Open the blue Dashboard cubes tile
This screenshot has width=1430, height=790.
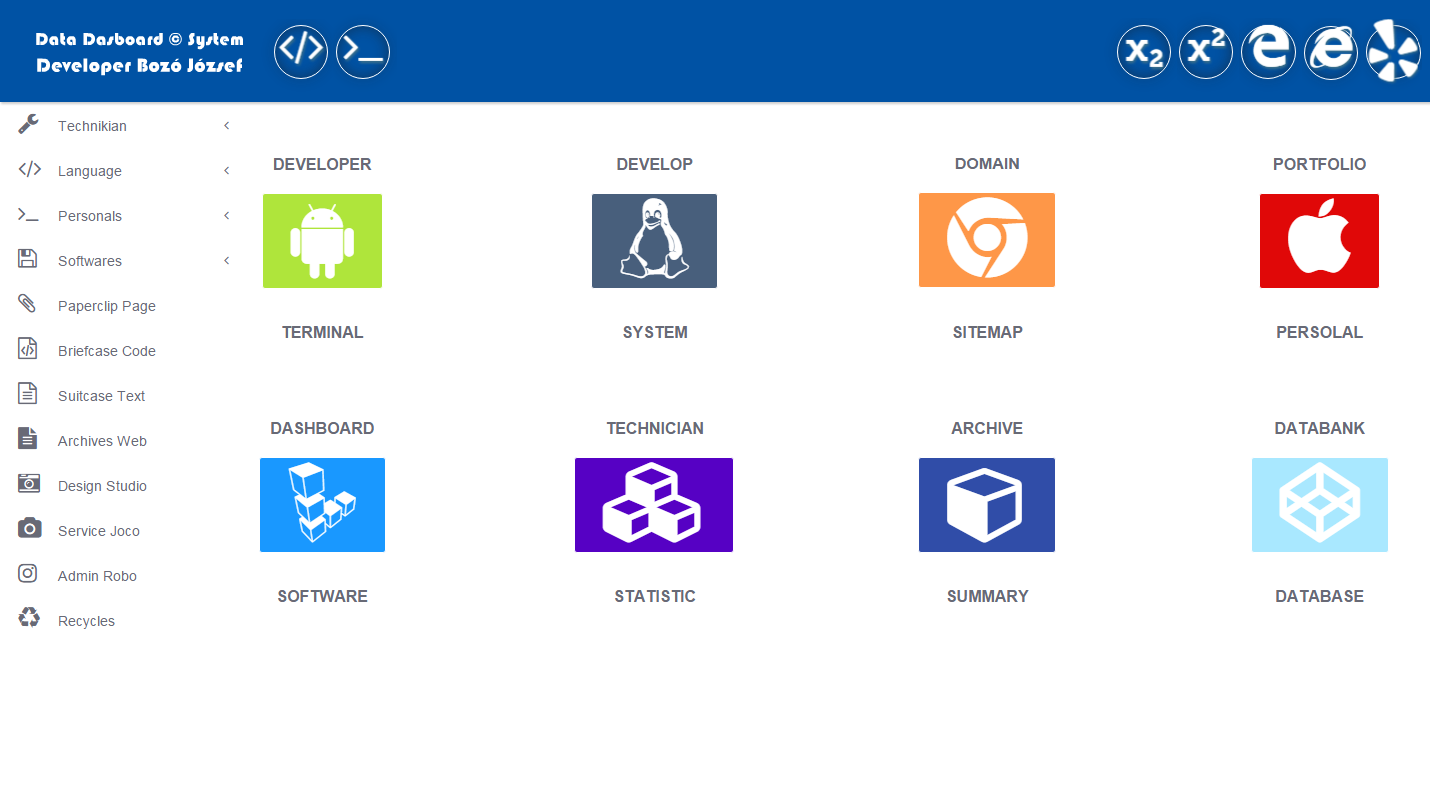click(322, 505)
